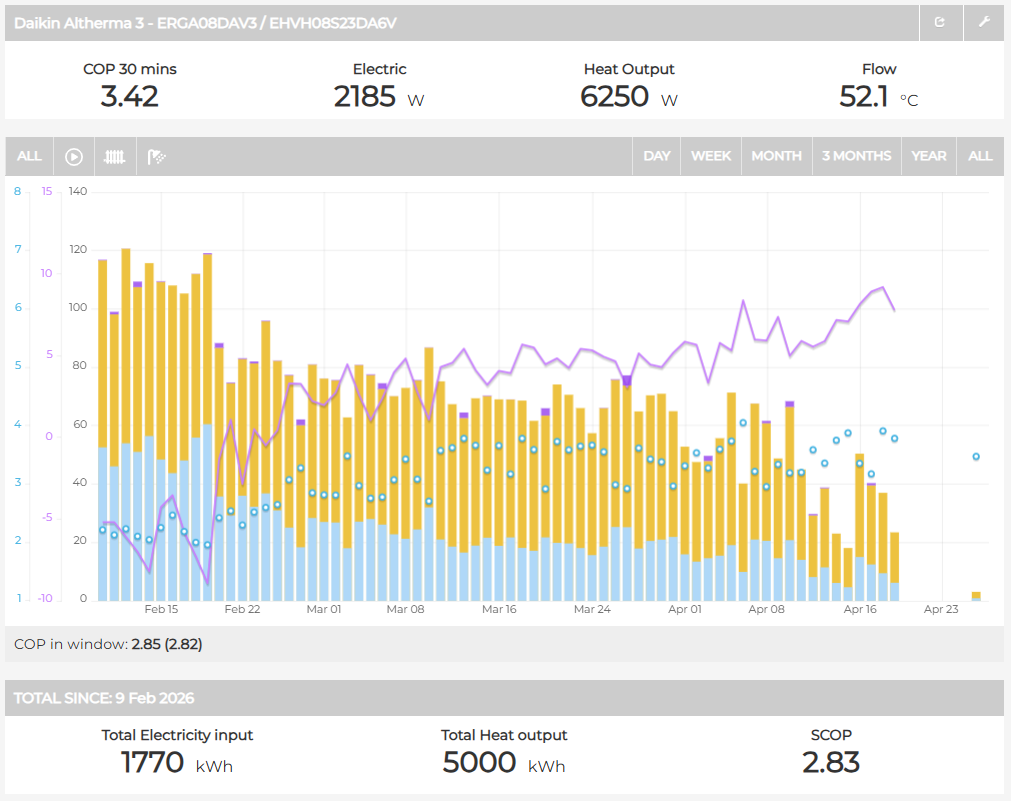Switch to the DAY time range
Image resolution: width=1011 pixels, height=801 pixels.
(657, 156)
